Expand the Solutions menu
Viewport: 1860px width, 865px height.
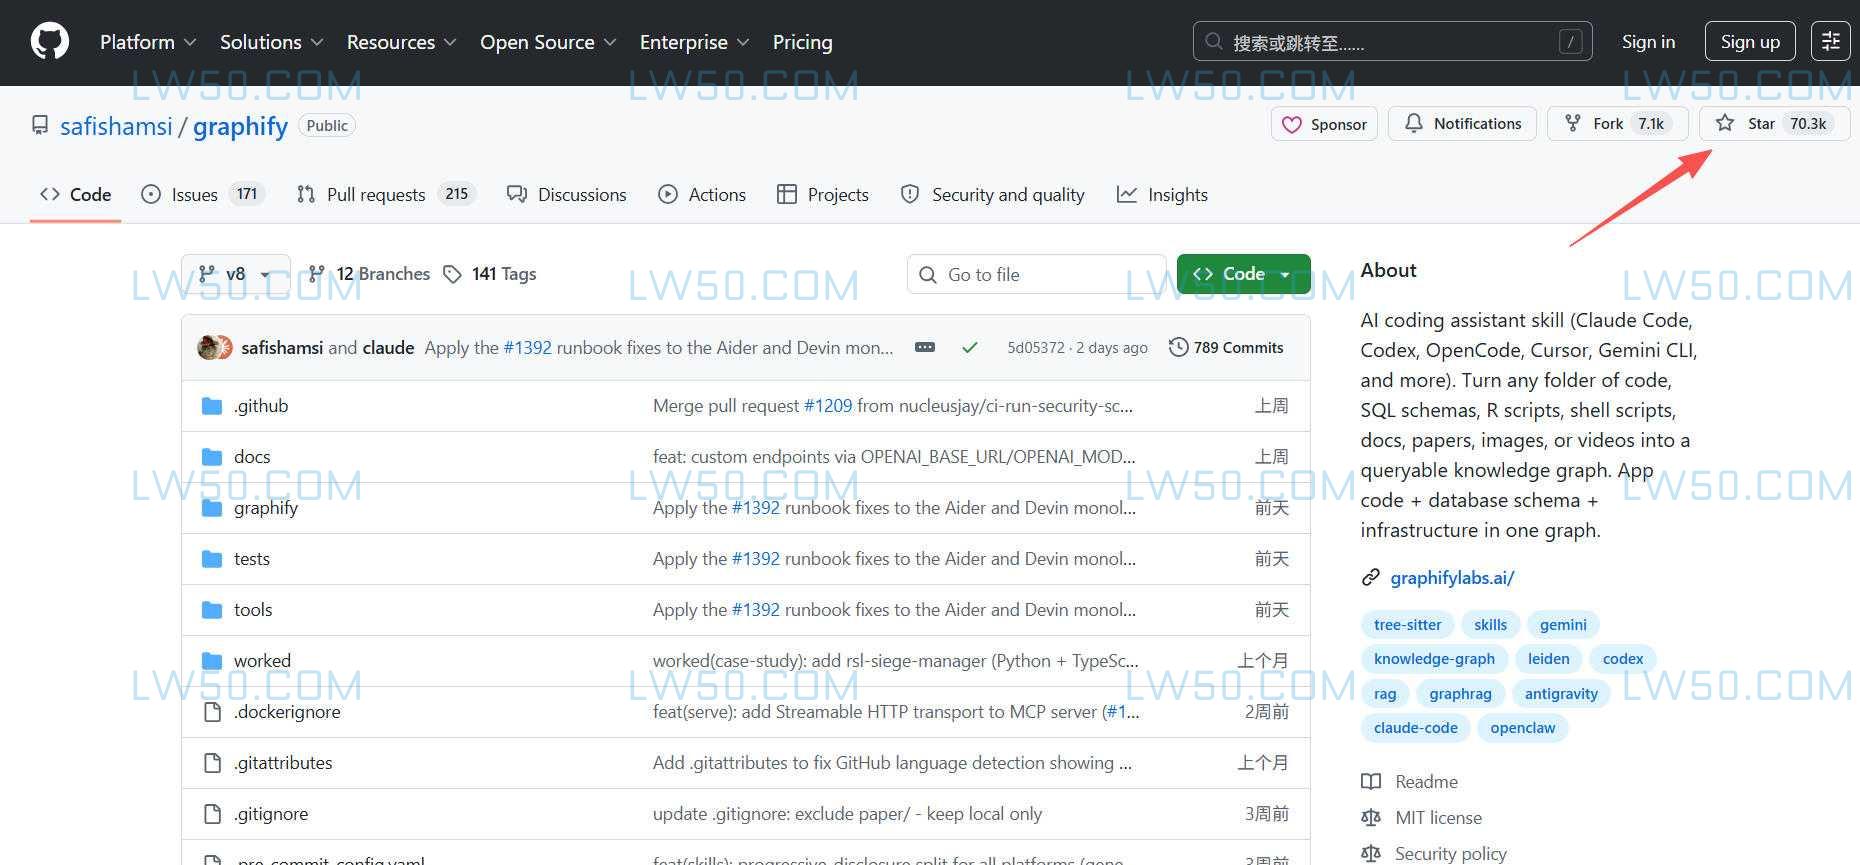(x=271, y=42)
